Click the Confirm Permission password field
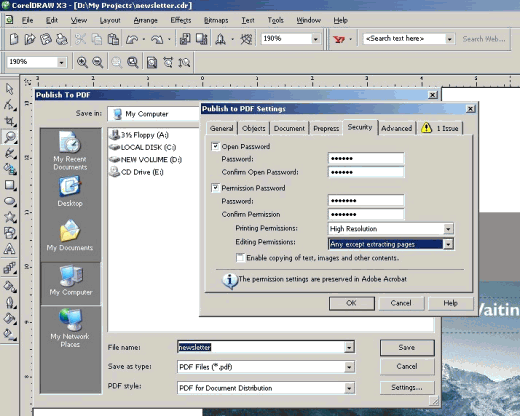Viewport: 520px width, 416px height. tap(366, 214)
